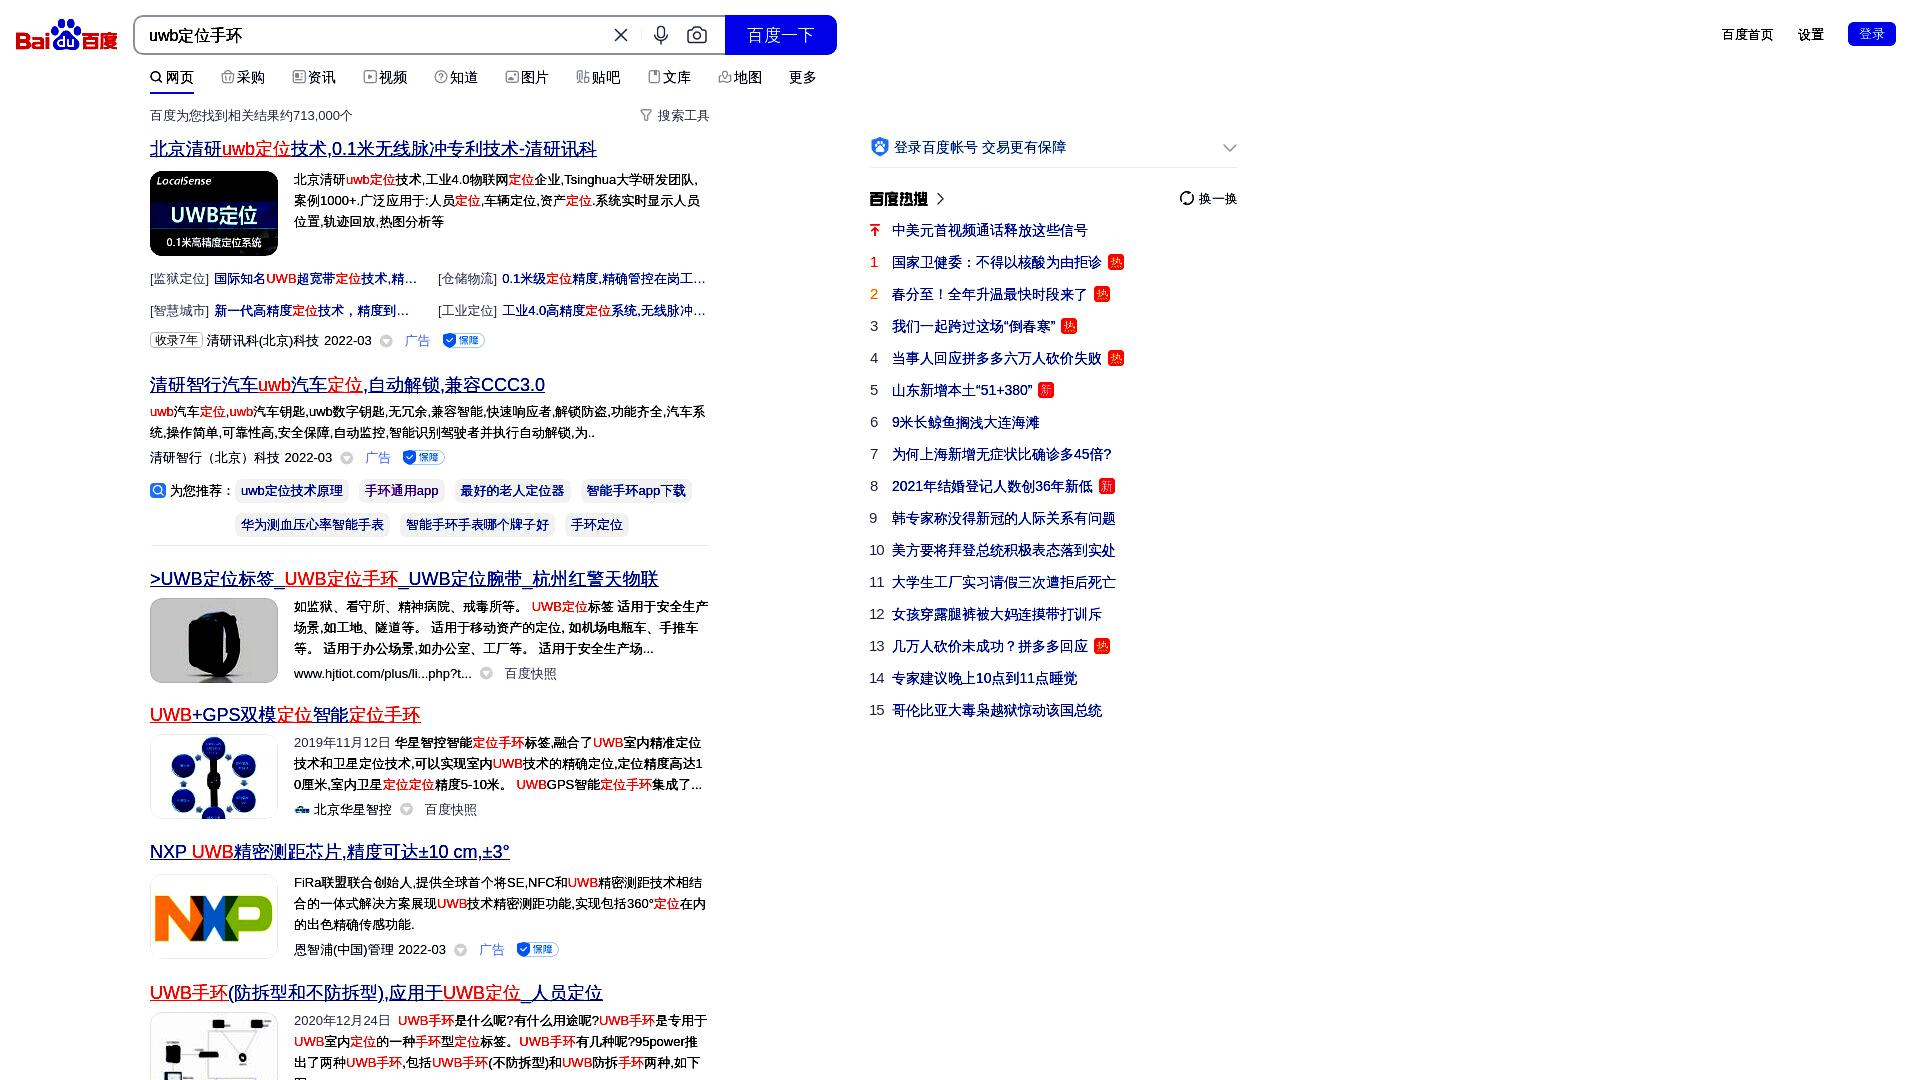Open 百度首页 link
The width and height of the screenshot is (1920, 1080).
(x=1747, y=35)
